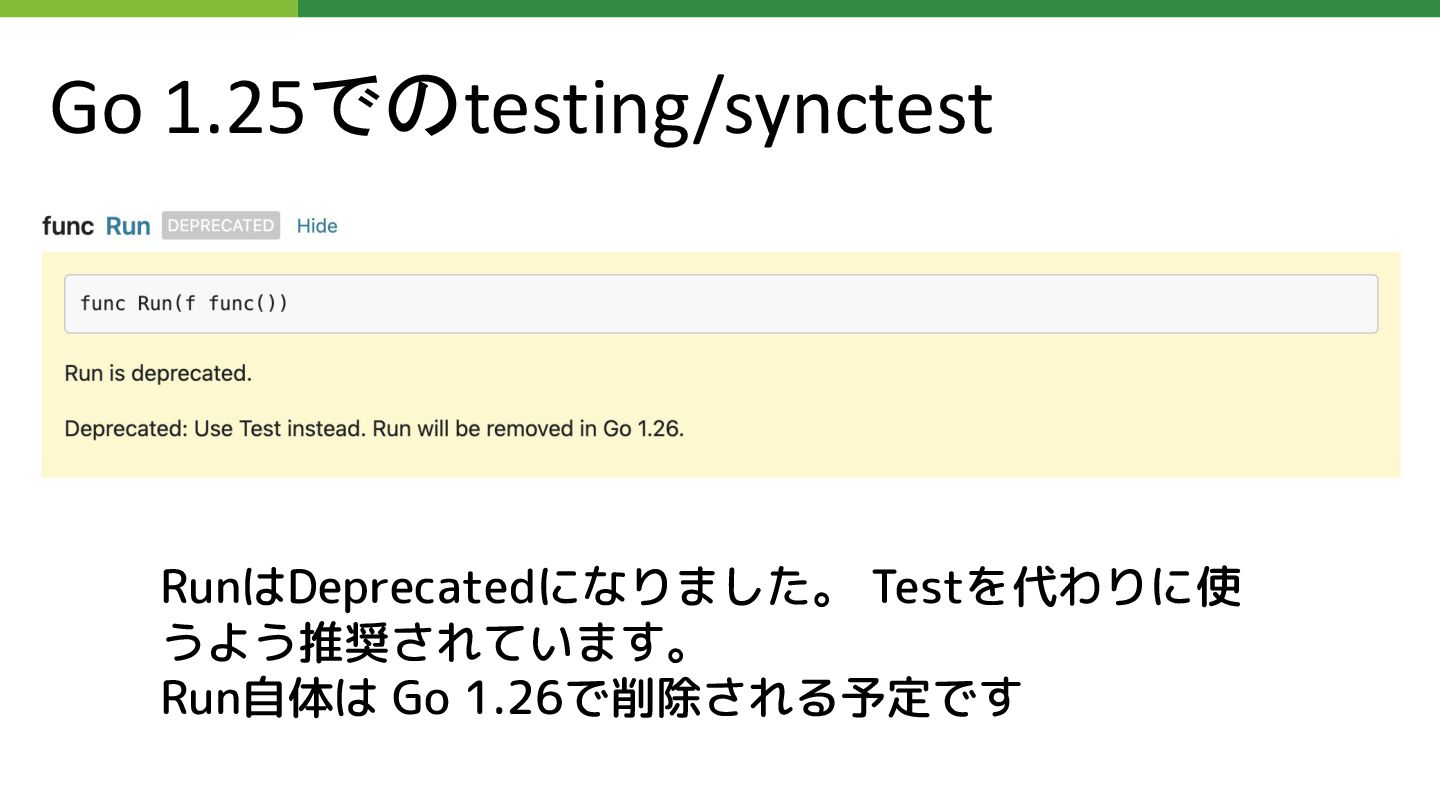Screen dimensions: 1440x810
Task: Click the Hide link beside the DEPRECATED badge
Action: [x=317, y=226]
